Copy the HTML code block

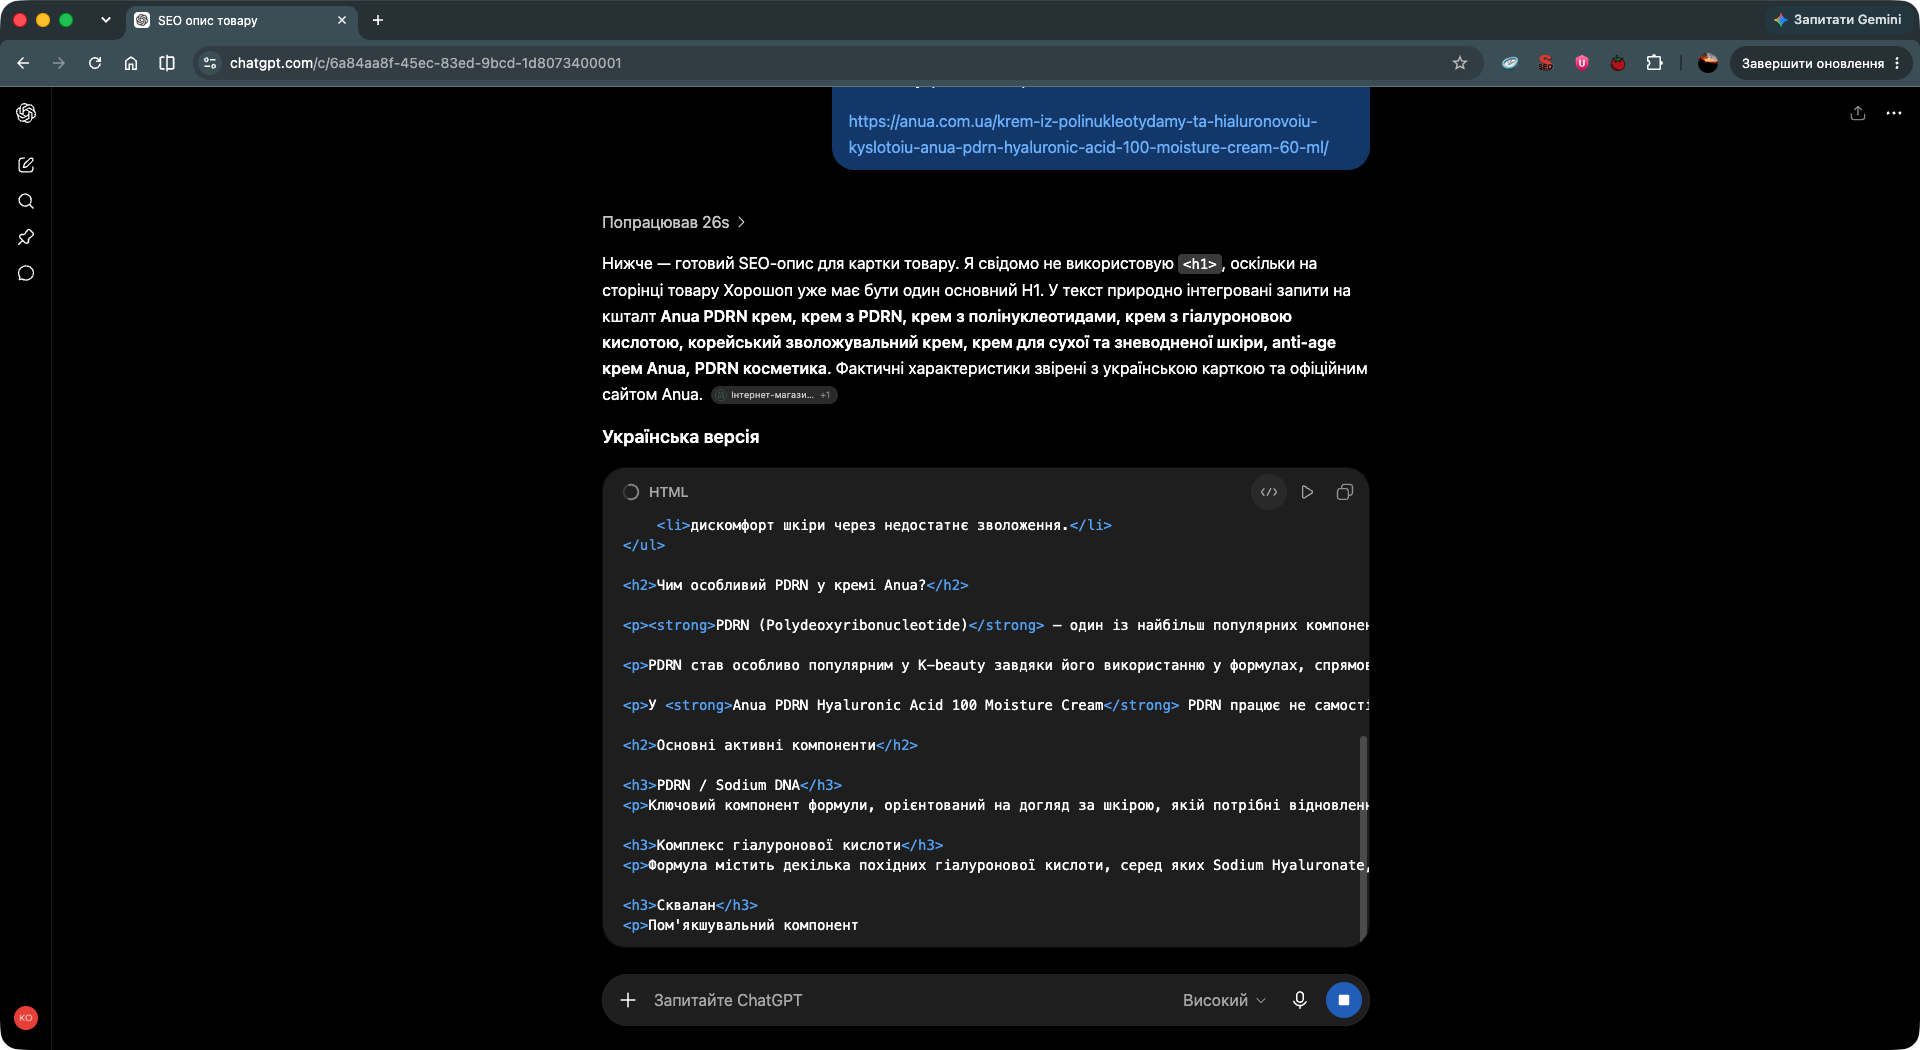1345,492
